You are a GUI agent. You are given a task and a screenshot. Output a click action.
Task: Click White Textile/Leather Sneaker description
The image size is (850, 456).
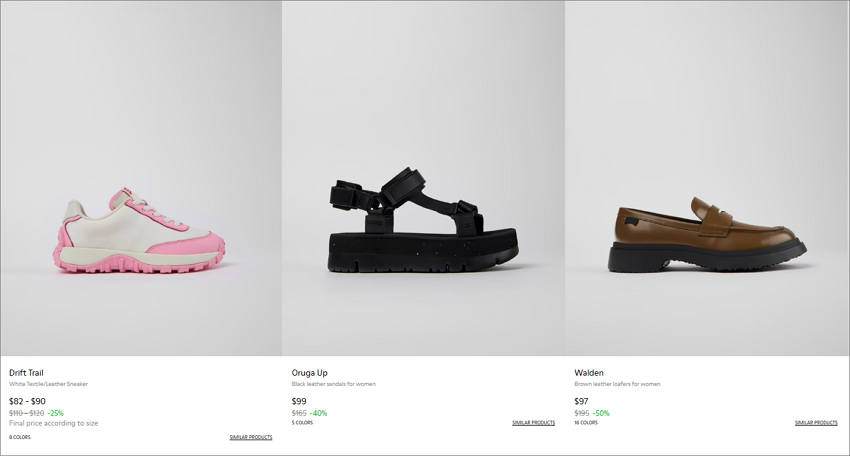tap(48, 384)
